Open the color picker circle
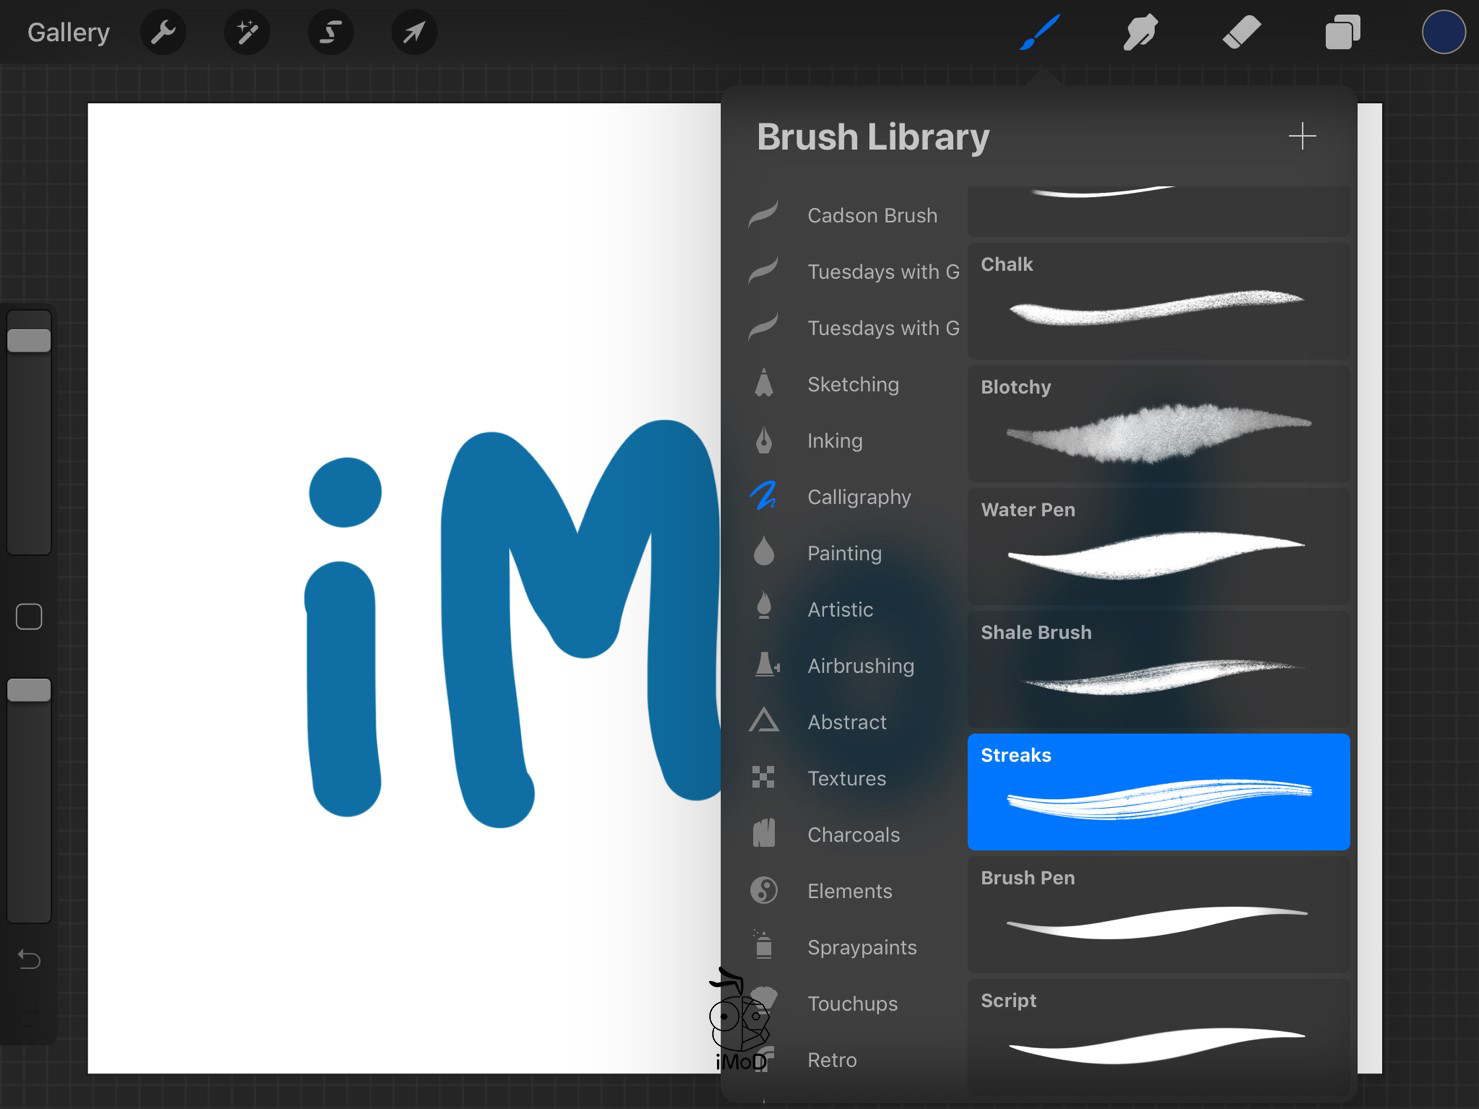This screenshot has width=1479, height=1109. click(1444, 31)
